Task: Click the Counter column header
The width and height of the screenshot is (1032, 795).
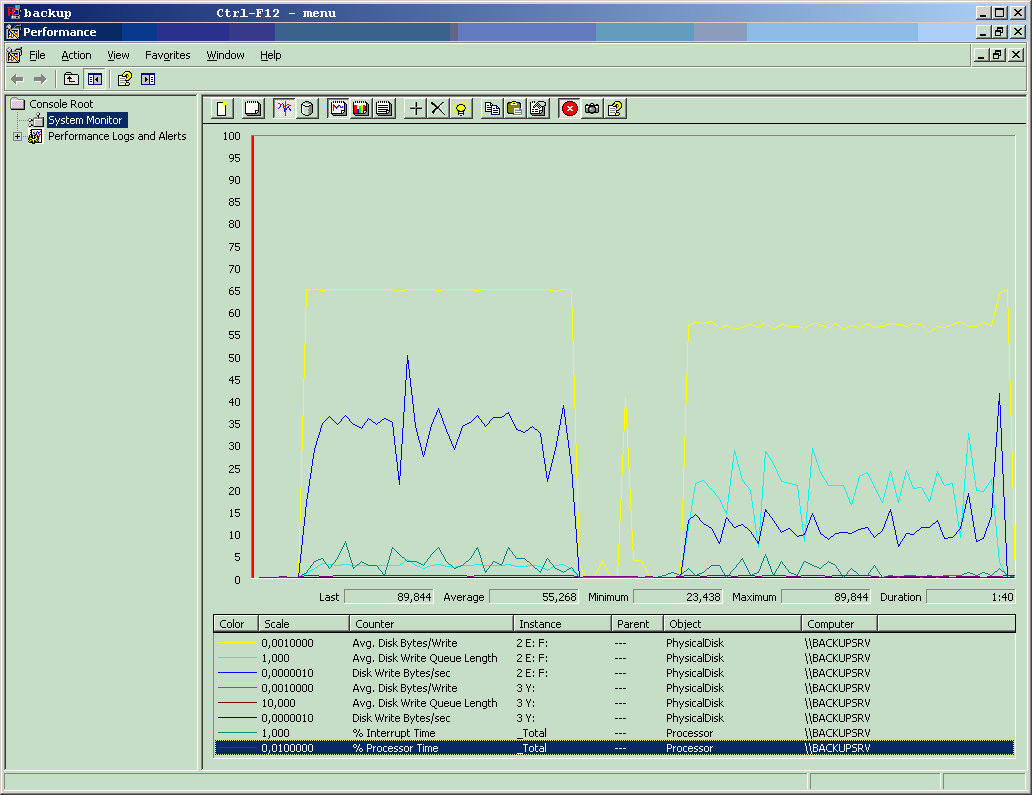Action: coord(430,624)
